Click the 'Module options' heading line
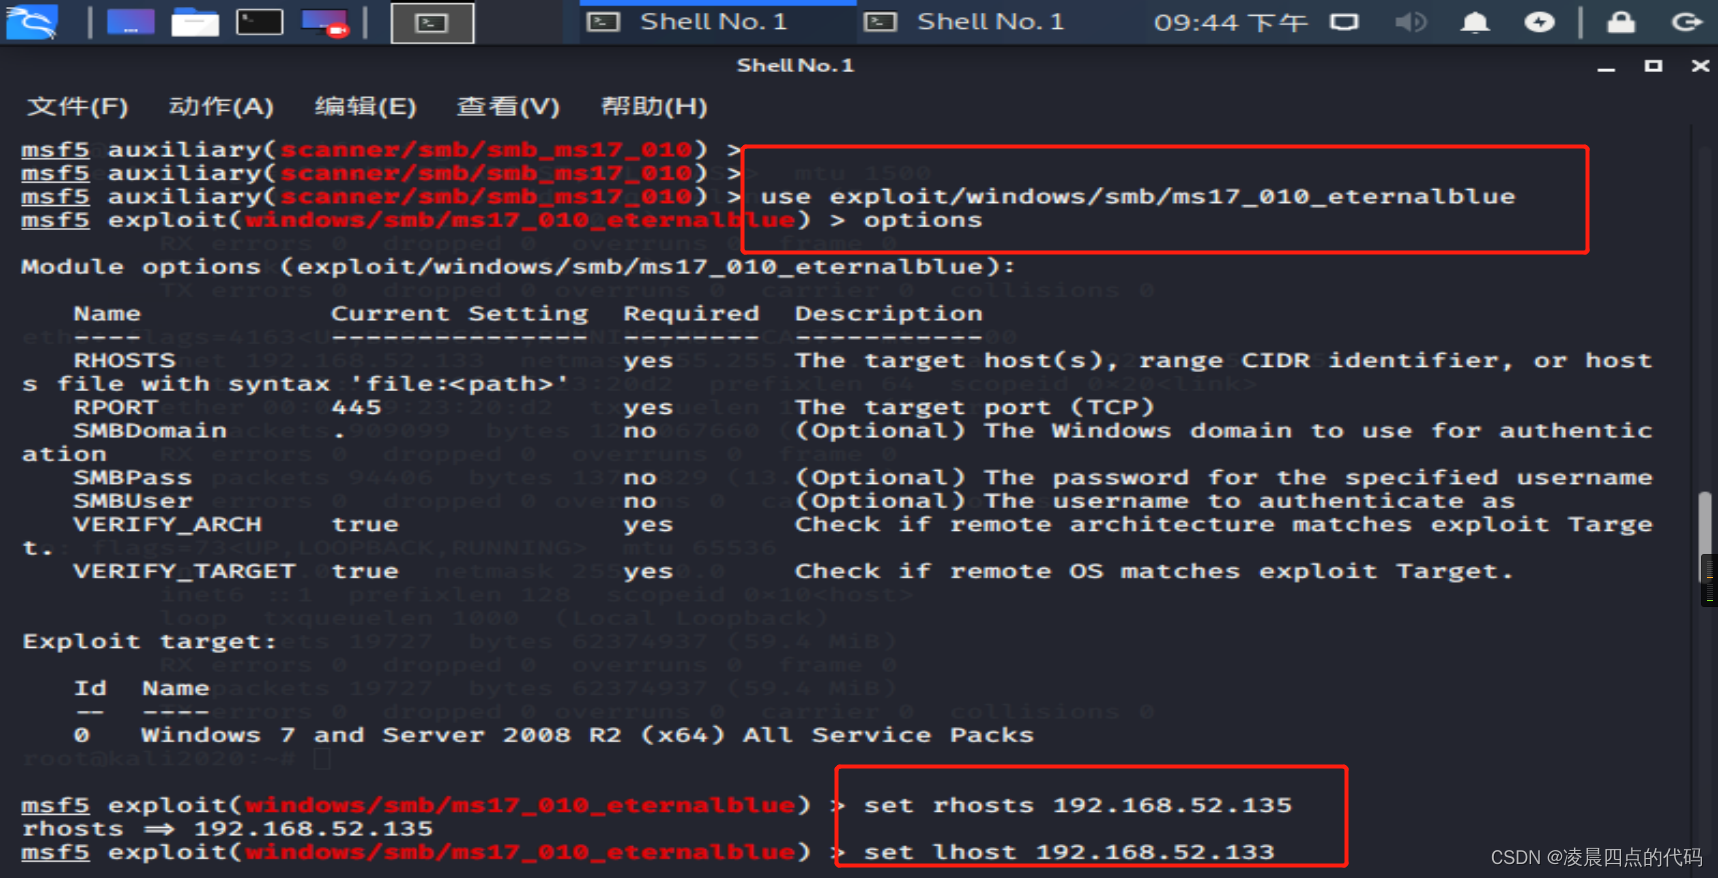The width and height of the screenshot is (1718, 878). coord(518,267)
